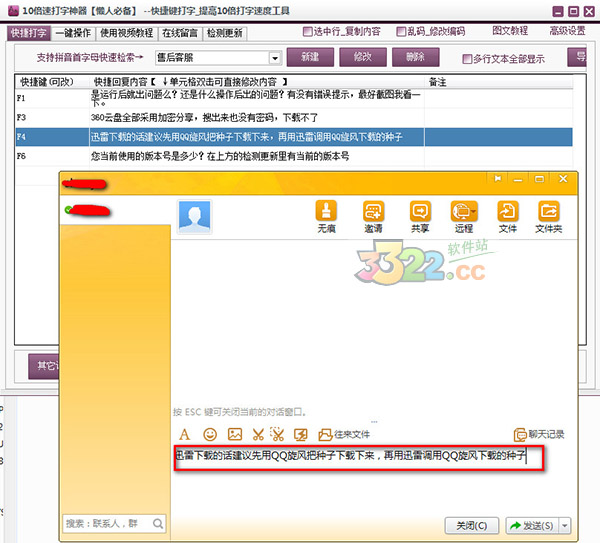Viewport: 600px width, 543px height.
Task: Minimize the chat window
Action: [x=518, y=179]
